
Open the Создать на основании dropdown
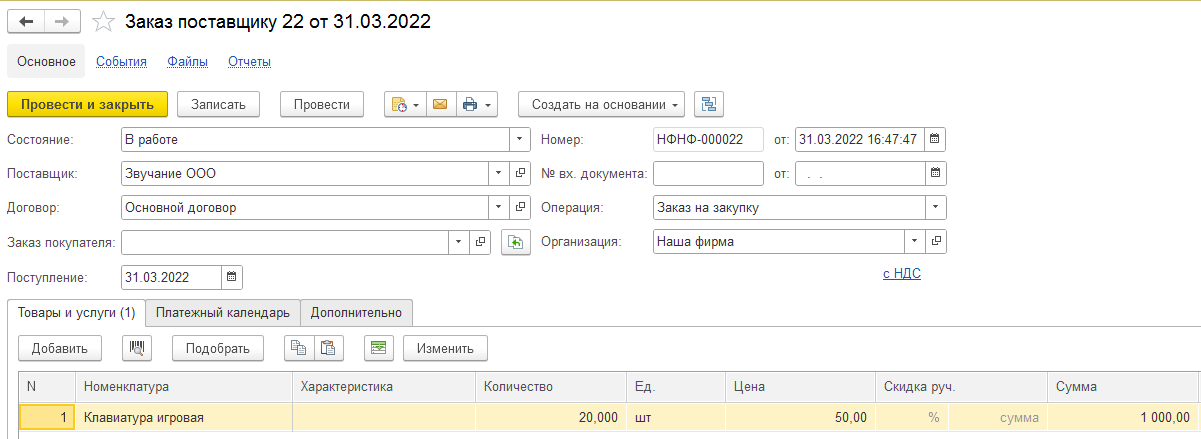[601, 104]
